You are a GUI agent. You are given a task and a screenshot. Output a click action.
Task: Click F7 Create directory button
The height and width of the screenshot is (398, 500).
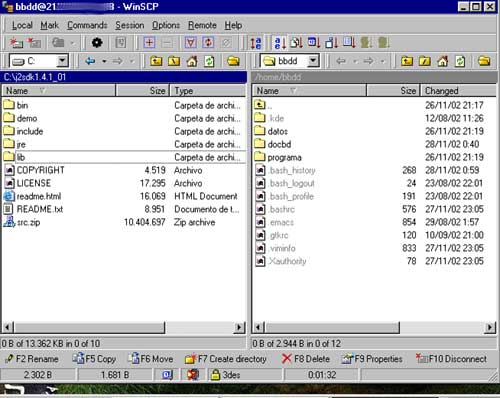tap(226, 359)
